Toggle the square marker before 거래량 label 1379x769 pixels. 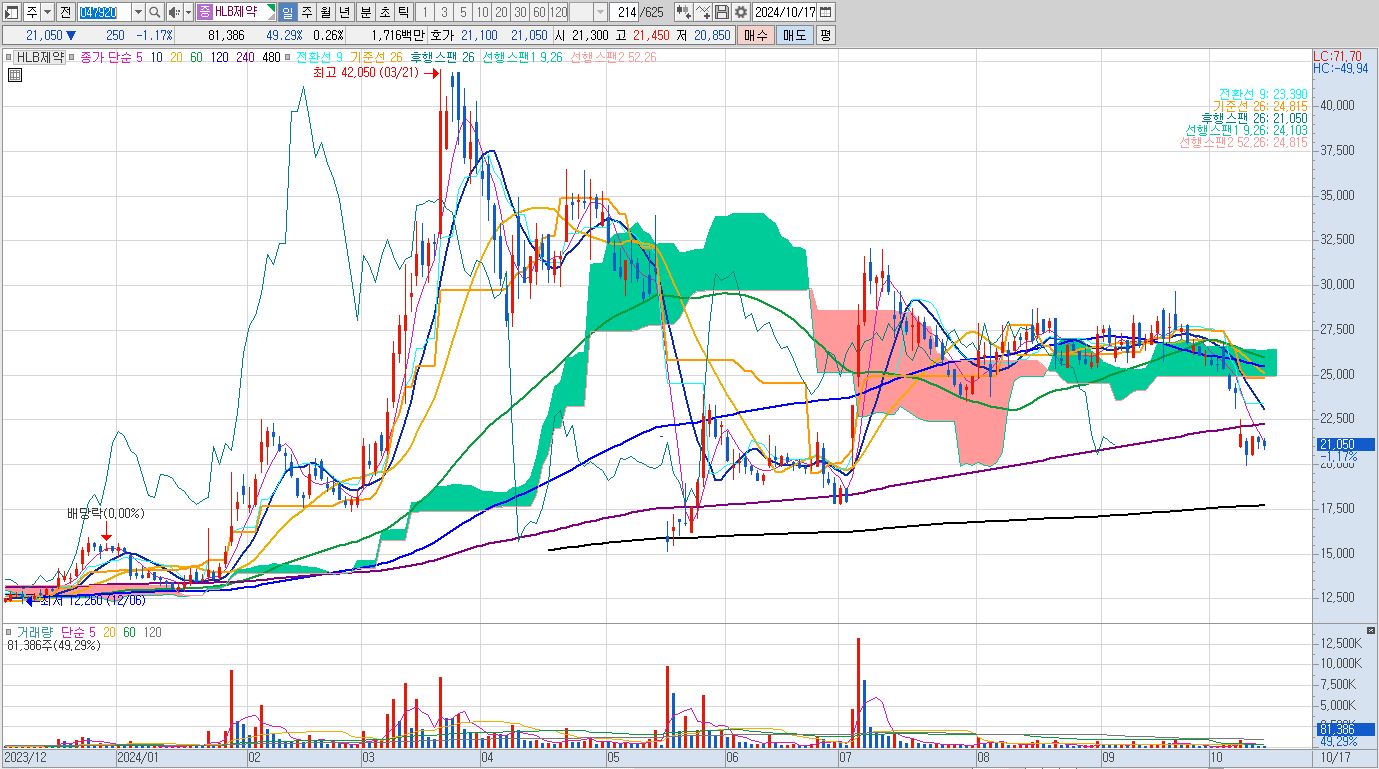click(x=9, y=633)
